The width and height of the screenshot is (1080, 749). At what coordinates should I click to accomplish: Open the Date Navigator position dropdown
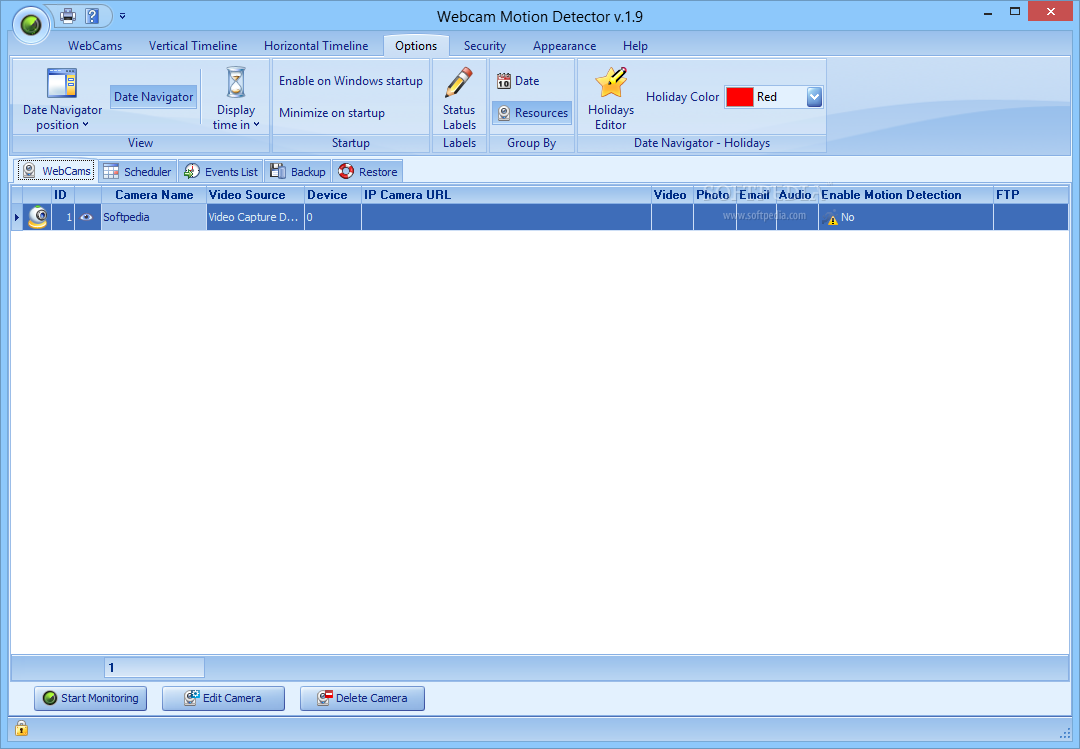click(62, 99)
